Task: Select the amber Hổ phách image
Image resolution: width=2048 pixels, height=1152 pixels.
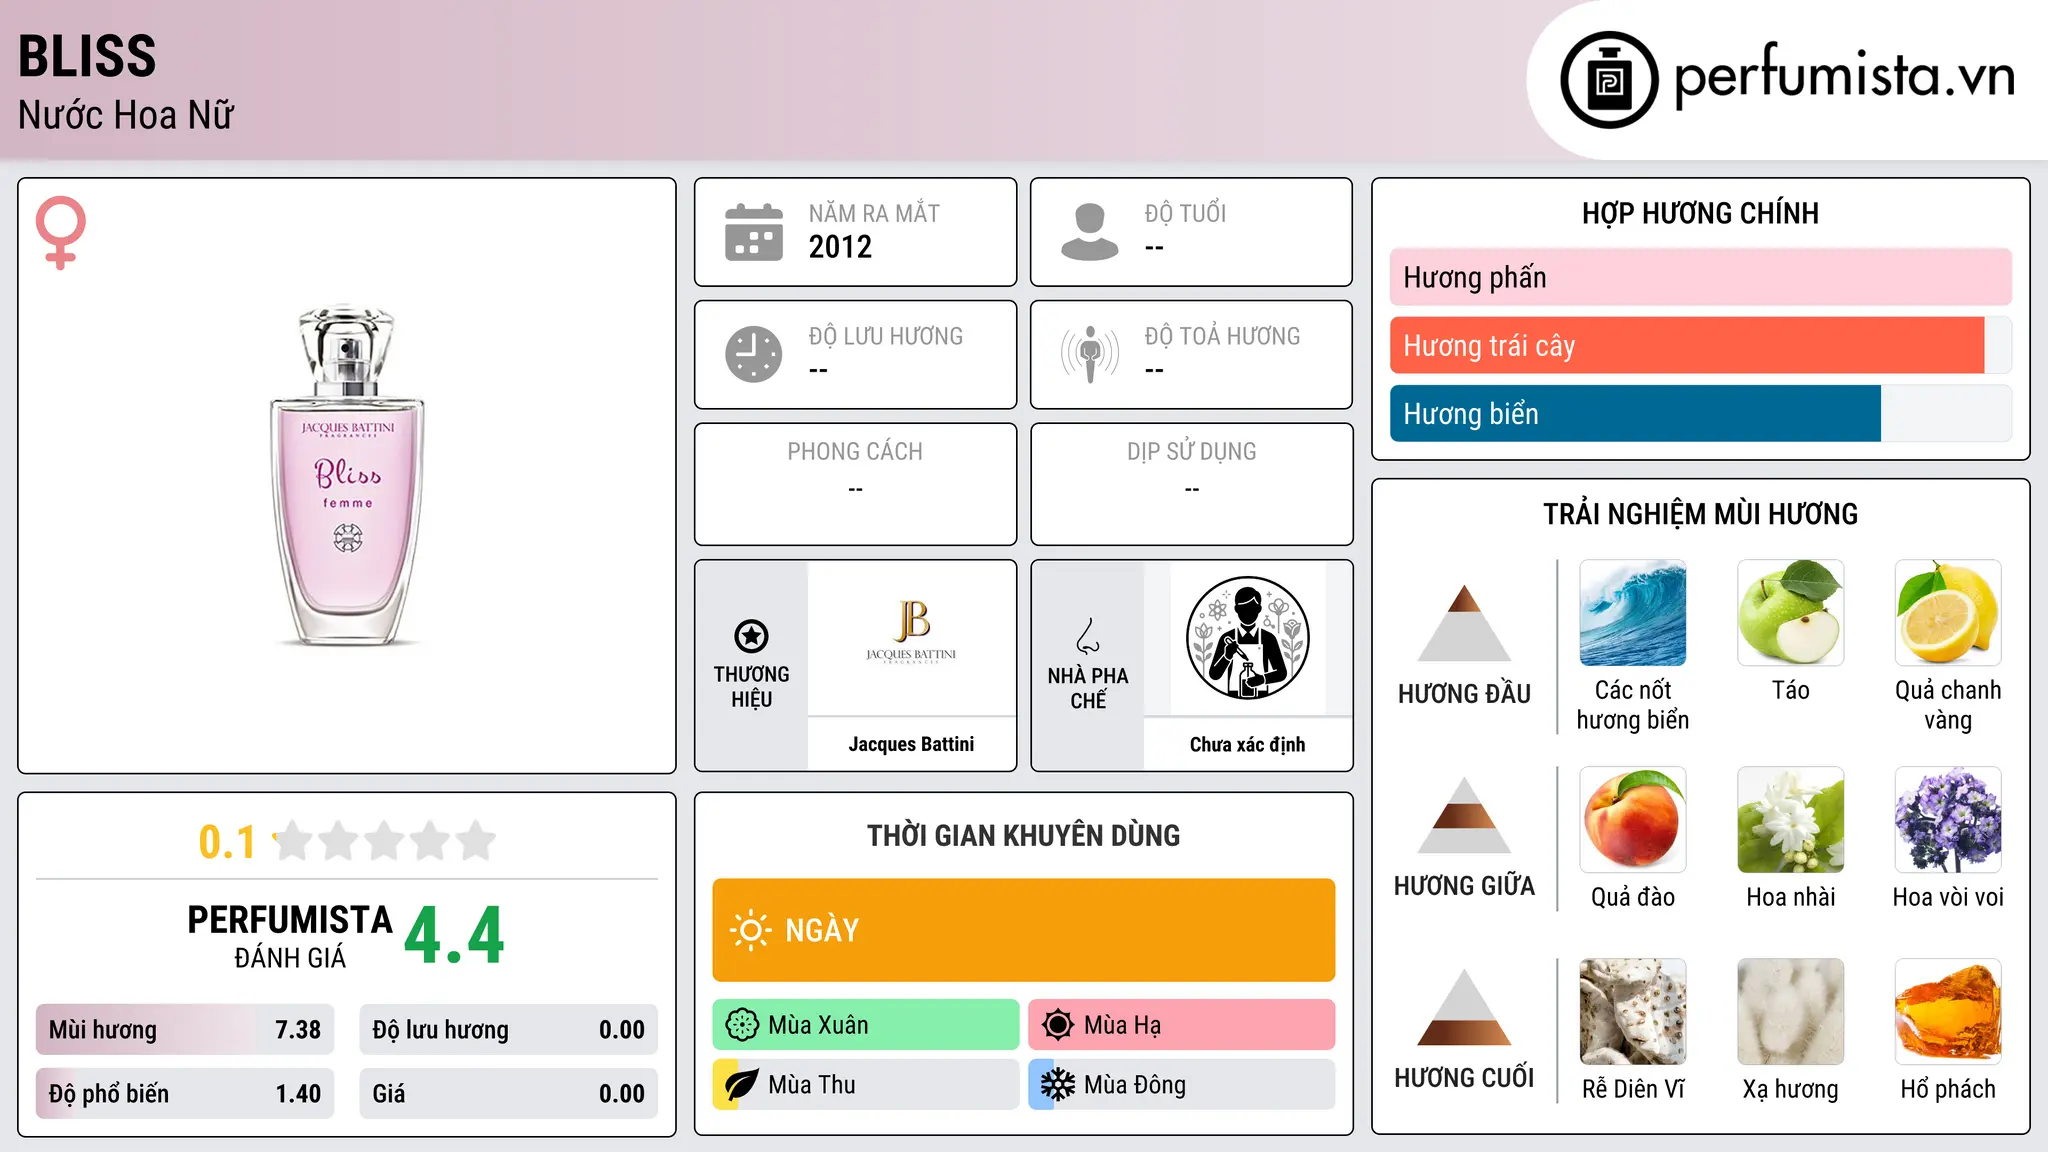Action: pyautogui.click(x=1948, y=1012)
